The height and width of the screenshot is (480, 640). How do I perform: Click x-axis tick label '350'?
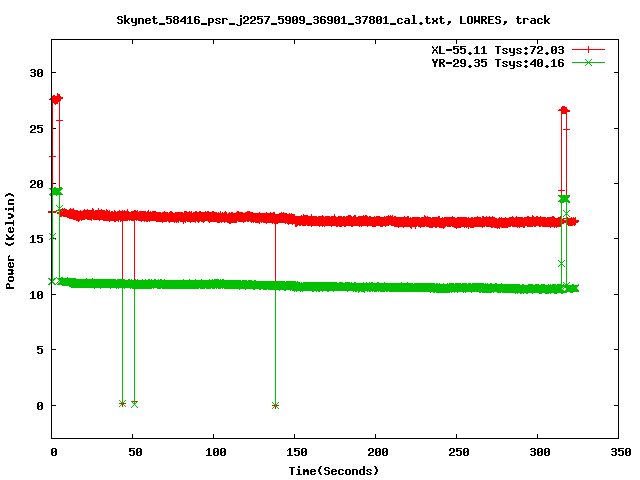click(x=620, y=452)
